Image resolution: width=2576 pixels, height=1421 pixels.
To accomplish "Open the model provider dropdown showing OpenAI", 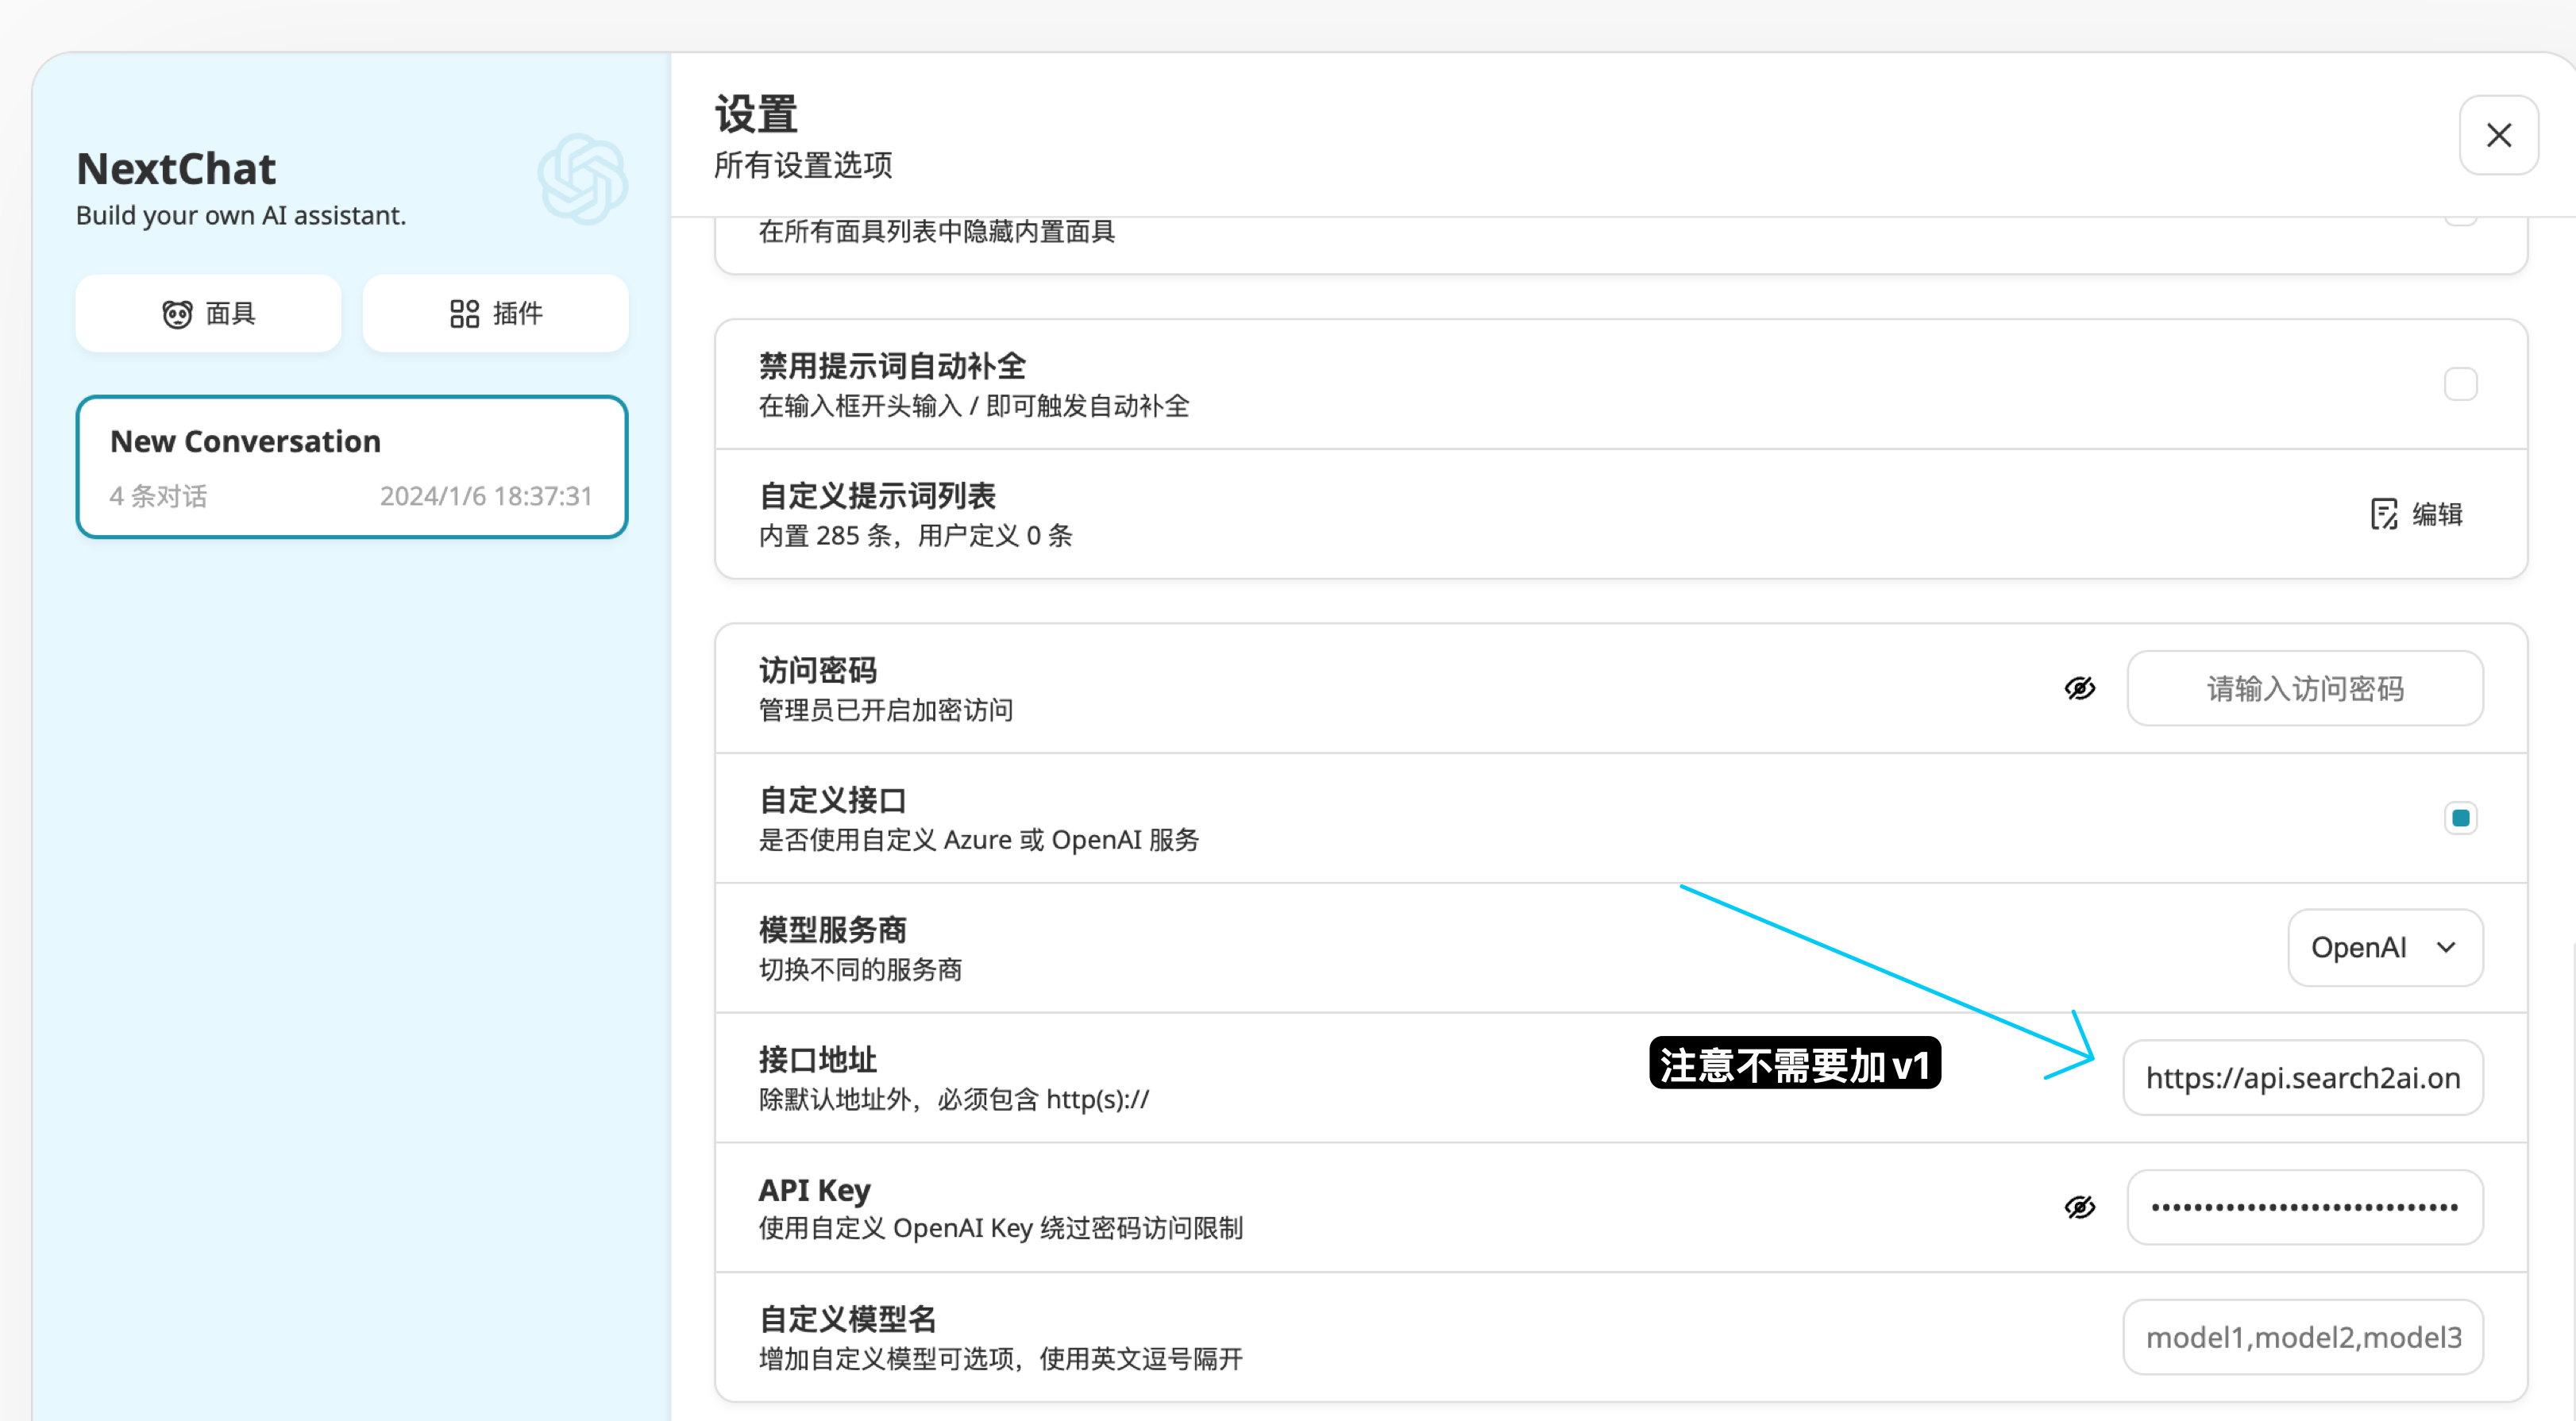I will [x=2384, y=947].
